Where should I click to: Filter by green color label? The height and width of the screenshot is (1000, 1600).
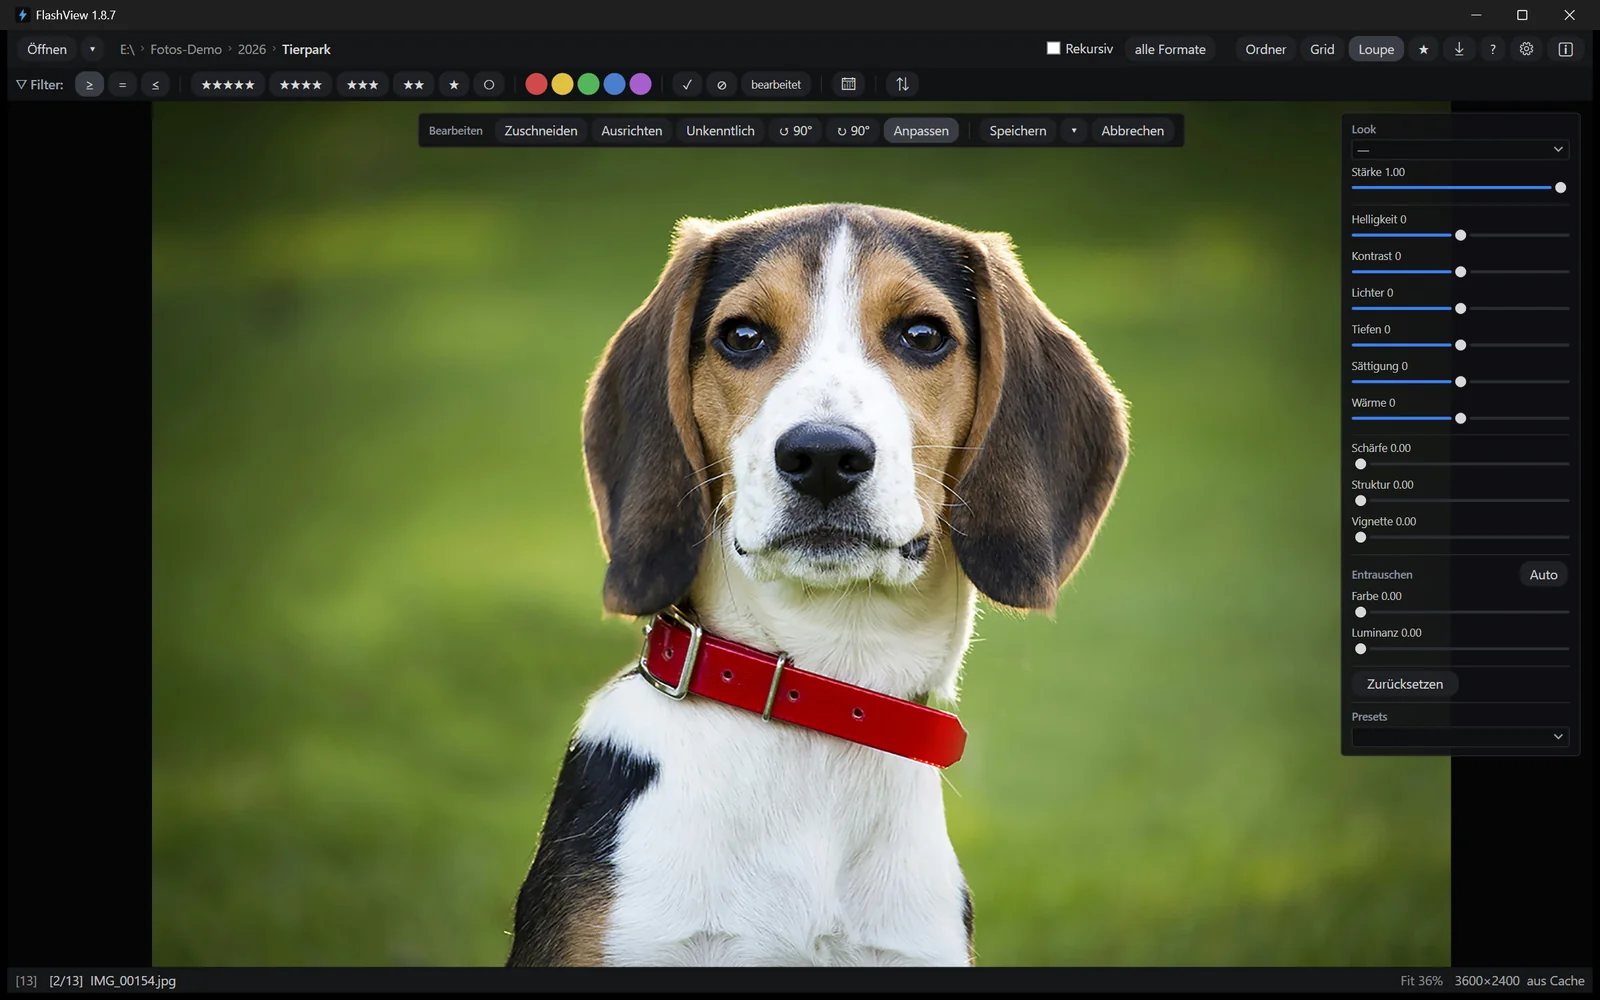(588, 85)
